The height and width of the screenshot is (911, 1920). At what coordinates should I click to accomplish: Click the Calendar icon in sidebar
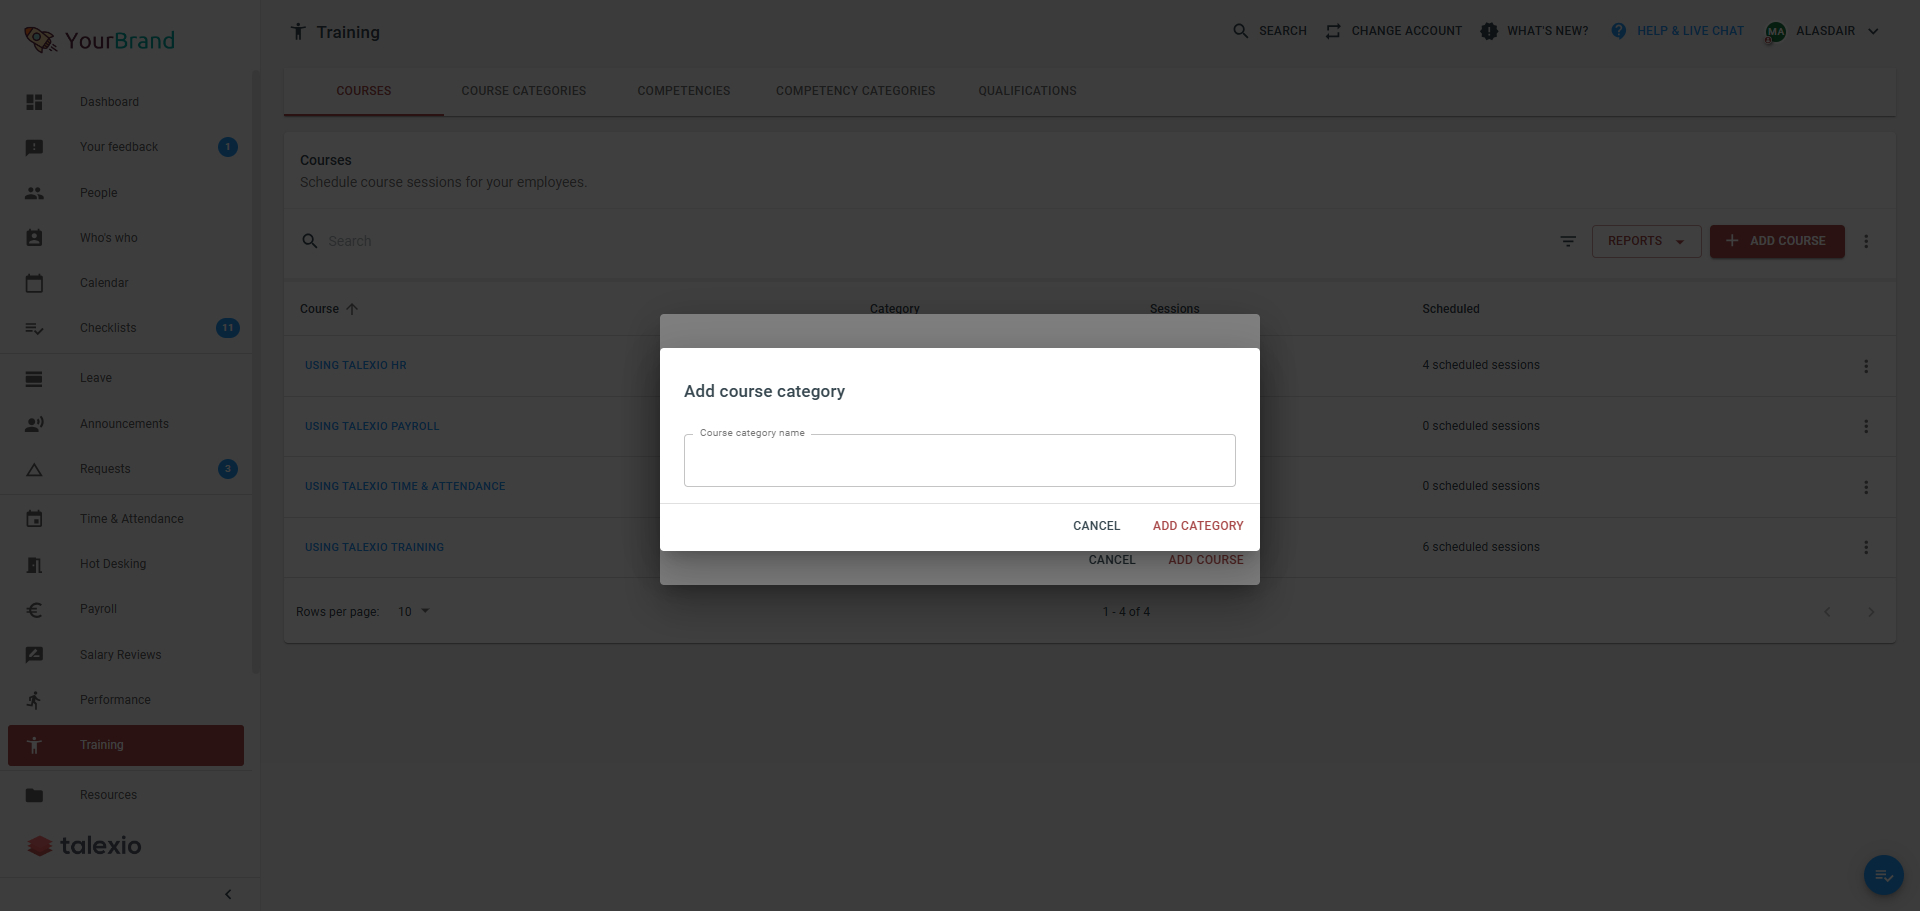click(34, 283)
